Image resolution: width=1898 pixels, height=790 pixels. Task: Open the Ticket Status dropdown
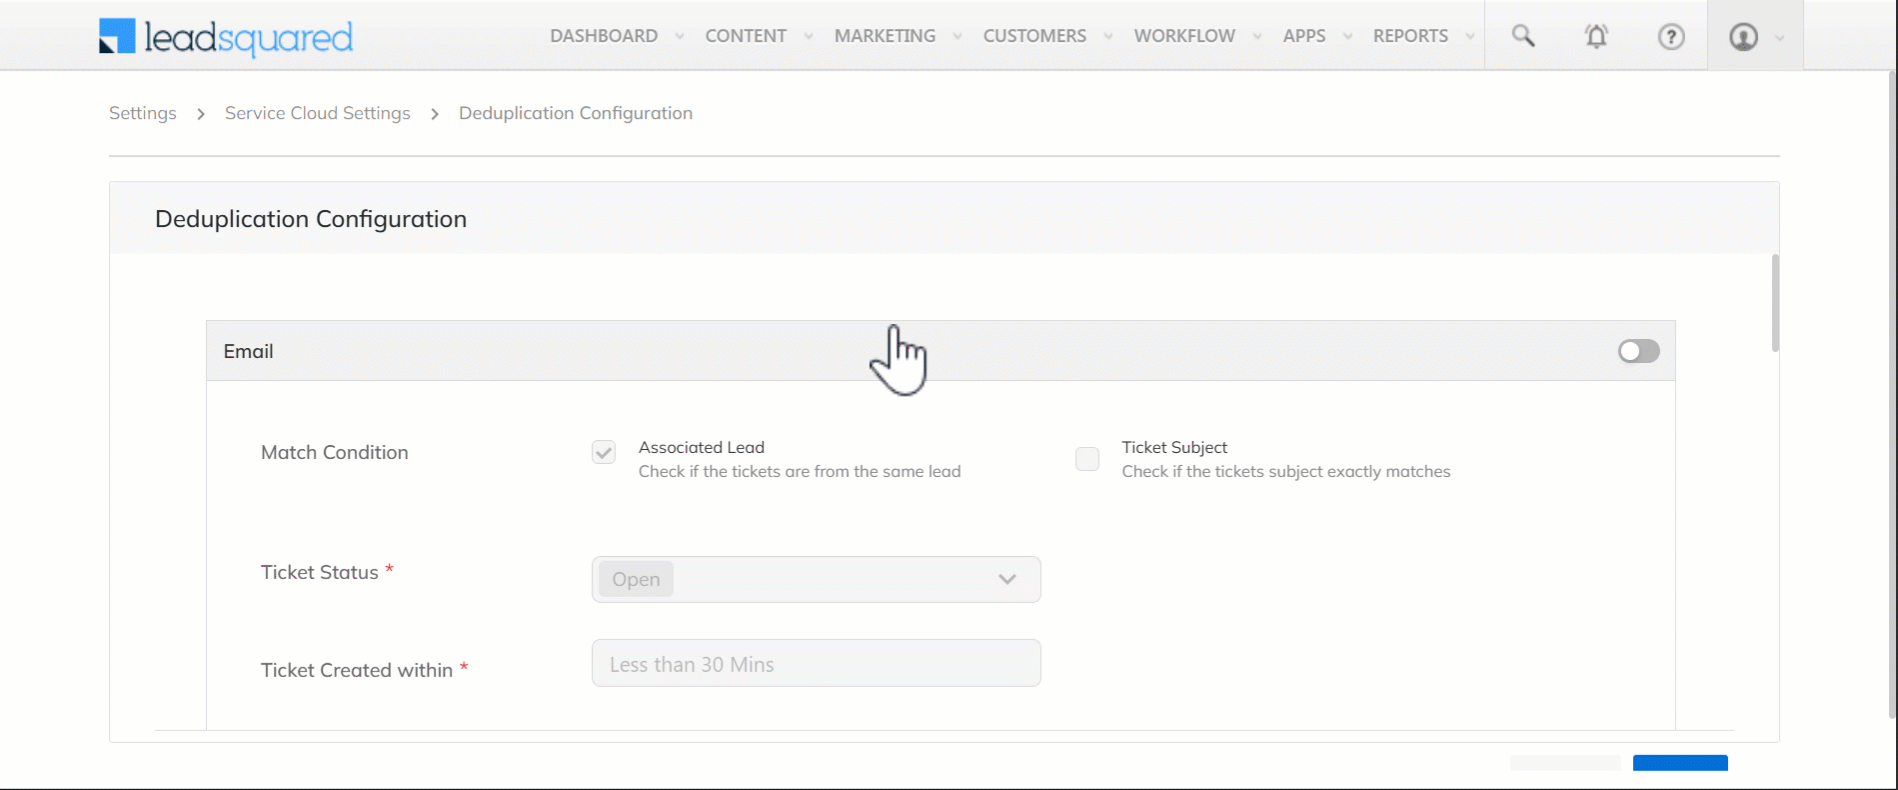tap(816, 579)
